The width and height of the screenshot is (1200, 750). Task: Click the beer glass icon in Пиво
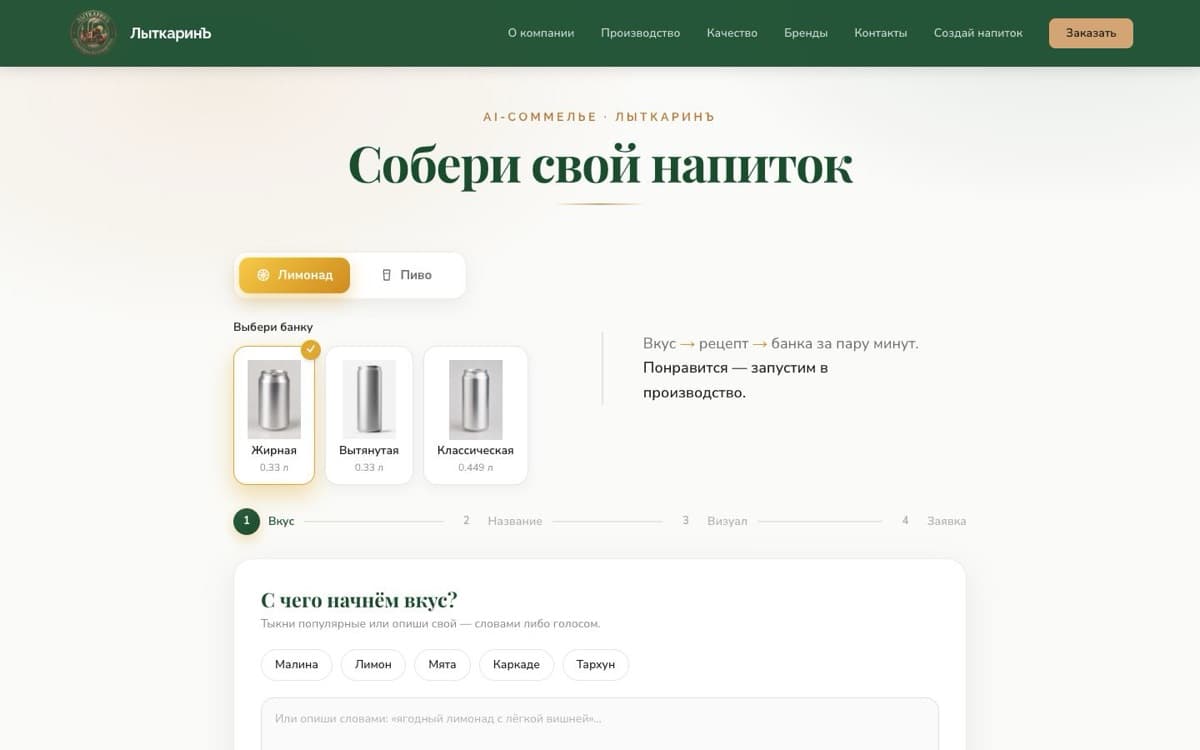[x=387, y=275]
